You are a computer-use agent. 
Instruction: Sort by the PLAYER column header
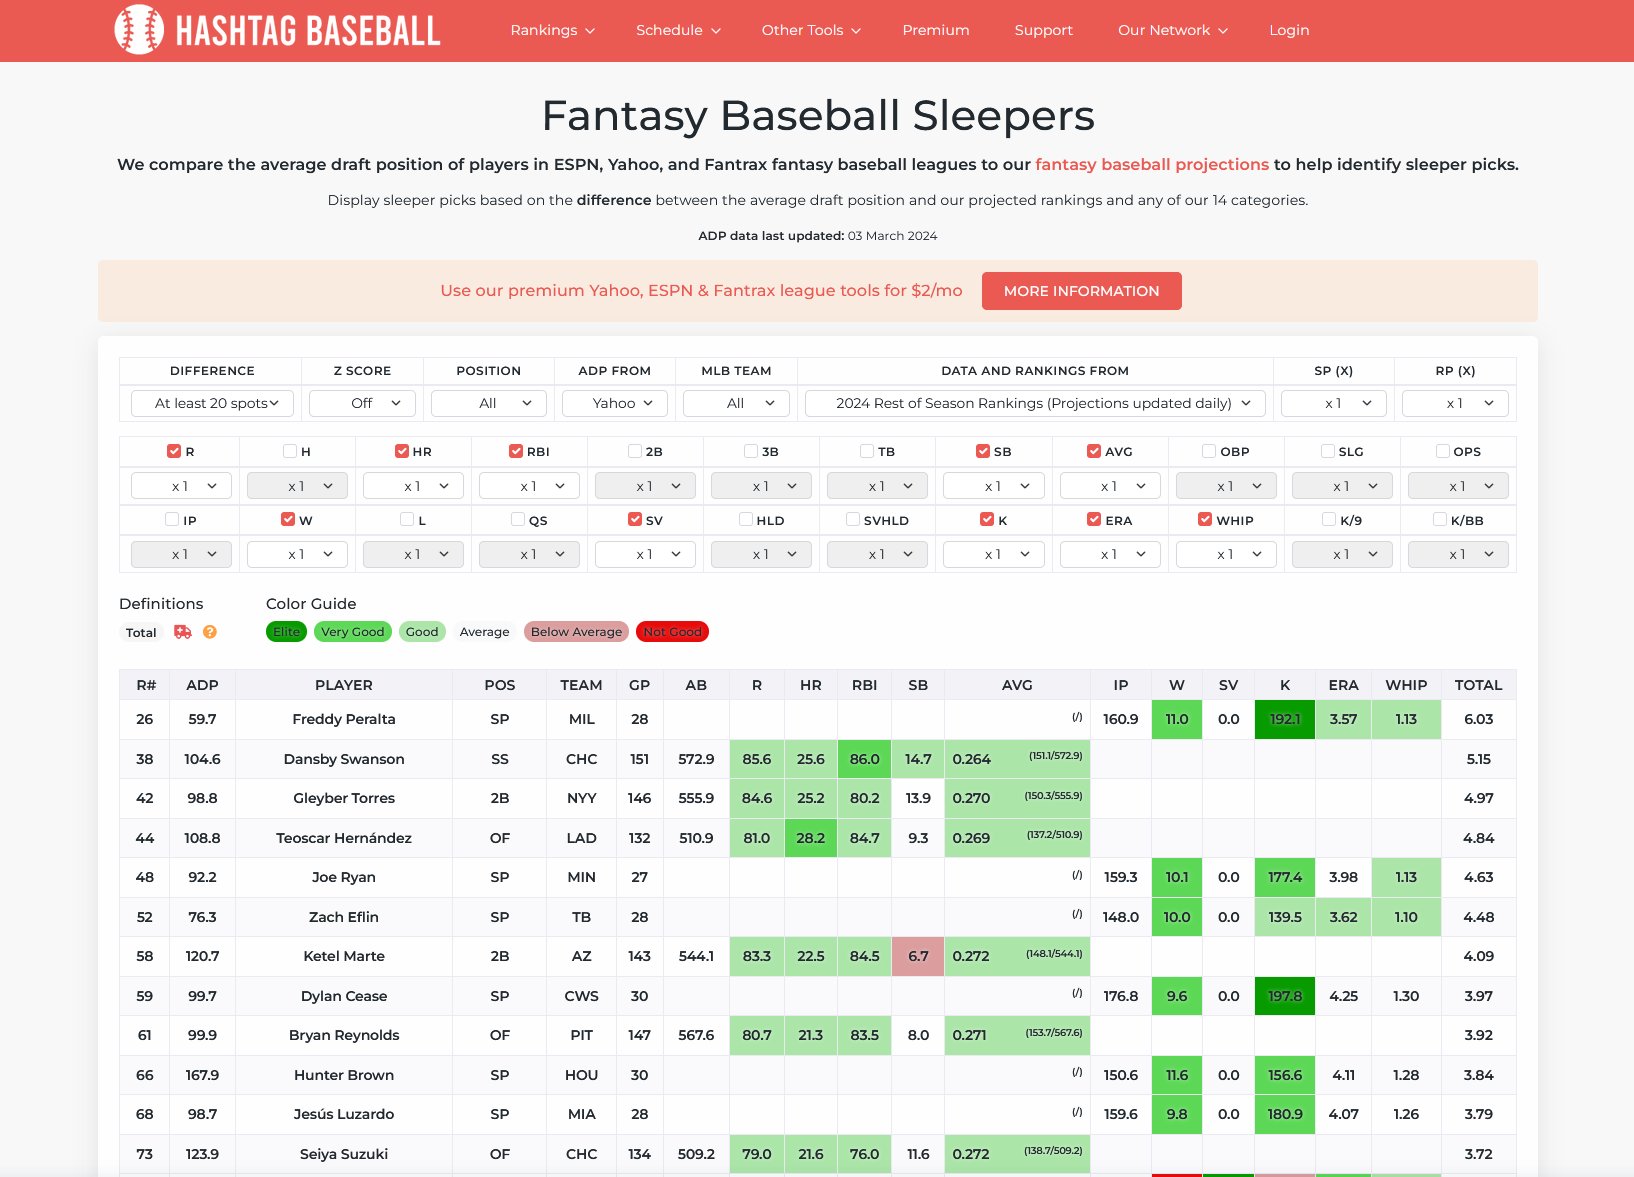pyautogui.click(x=344, y=685)
